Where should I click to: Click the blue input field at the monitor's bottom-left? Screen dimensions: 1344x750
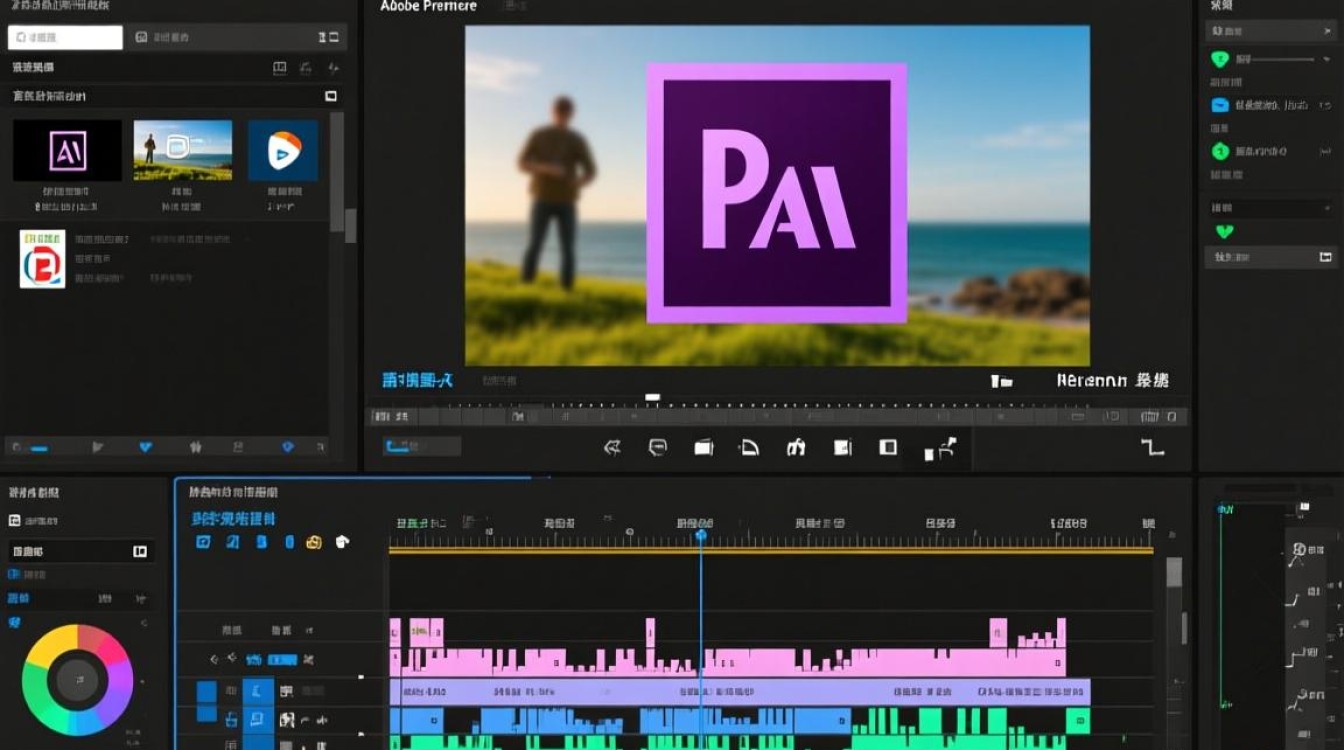tap(421, 447)
